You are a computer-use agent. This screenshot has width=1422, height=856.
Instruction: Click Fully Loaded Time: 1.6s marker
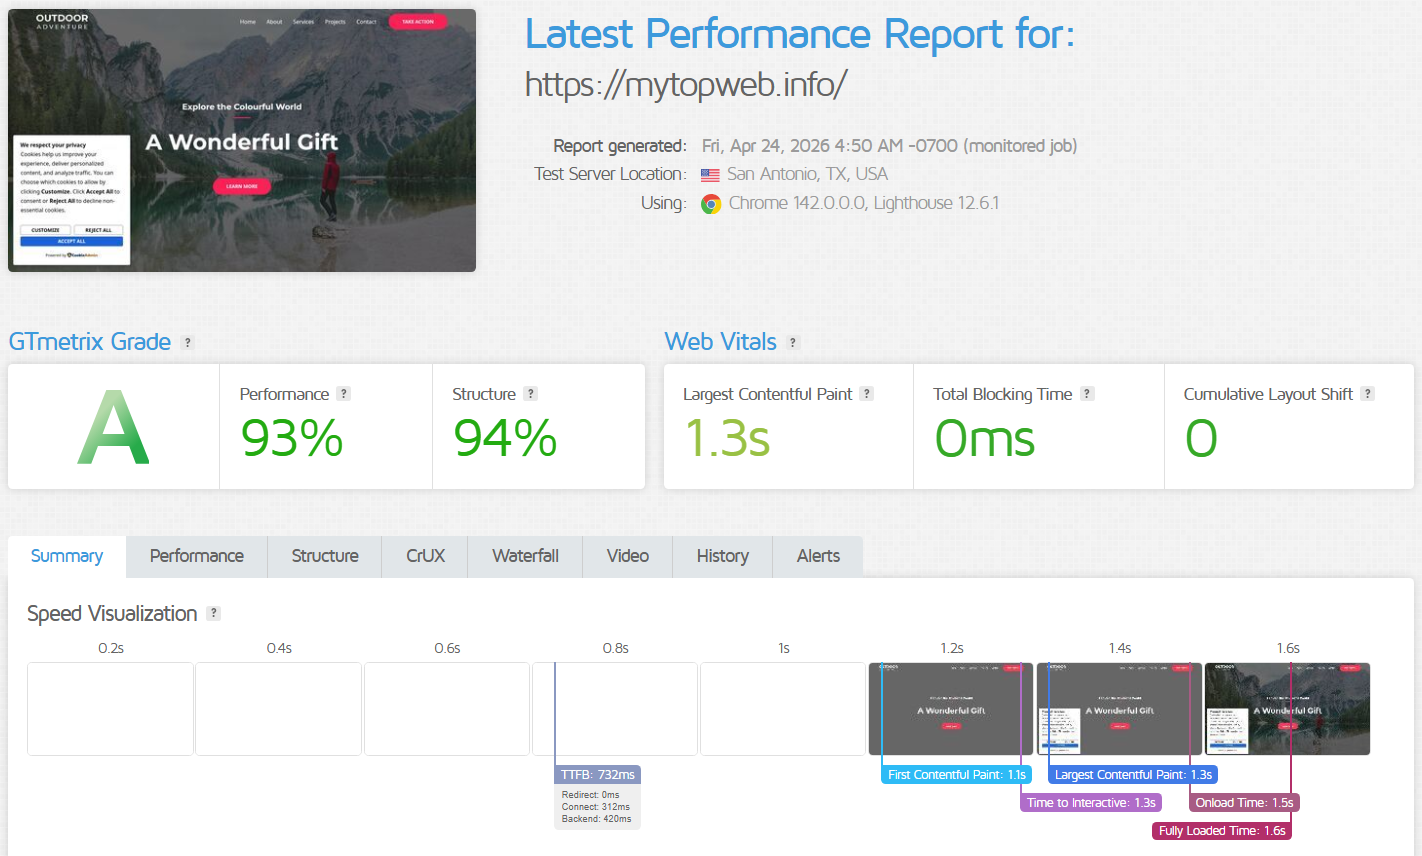1222,831
